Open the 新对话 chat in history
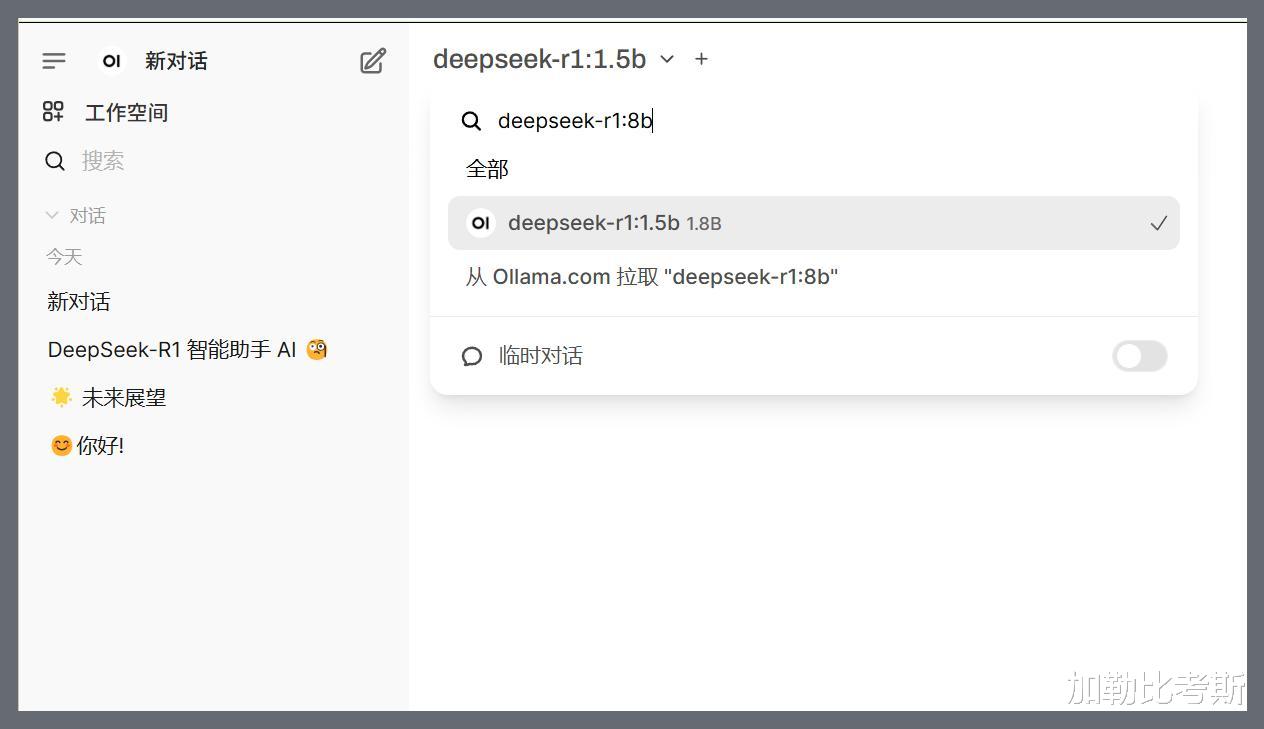The height and width of the screenshot is (729, 1264). (79, 301)
